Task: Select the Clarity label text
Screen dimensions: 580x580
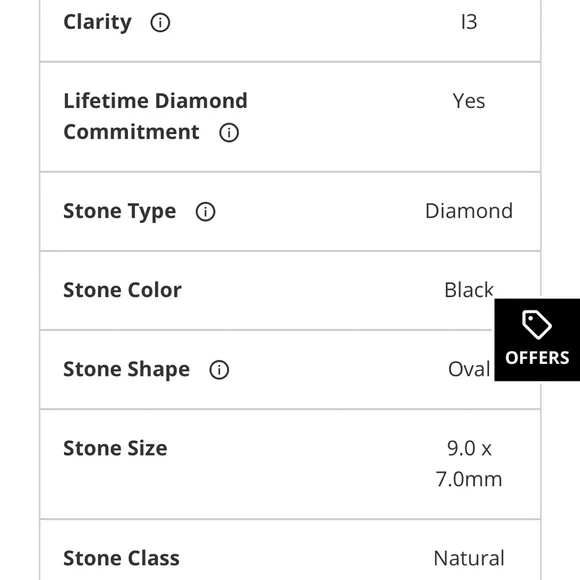Action: coord(97,23)
